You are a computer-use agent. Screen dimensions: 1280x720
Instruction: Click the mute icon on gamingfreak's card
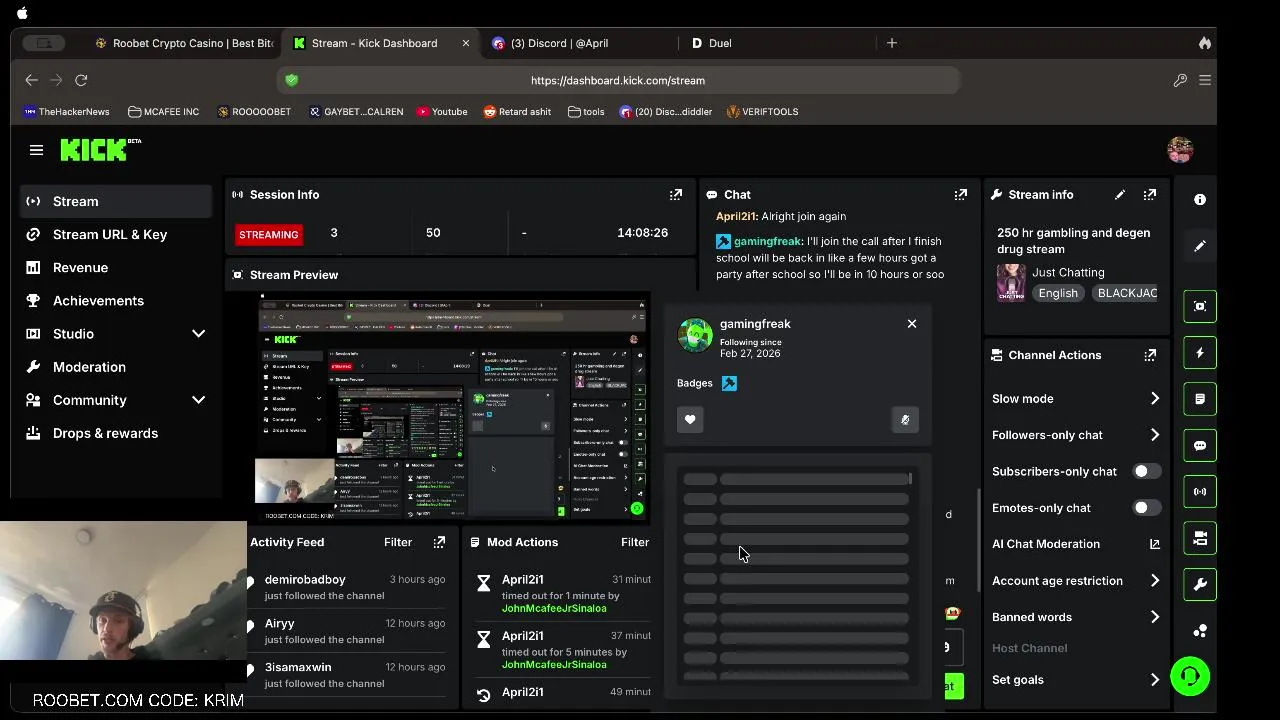tap(905, 420)
